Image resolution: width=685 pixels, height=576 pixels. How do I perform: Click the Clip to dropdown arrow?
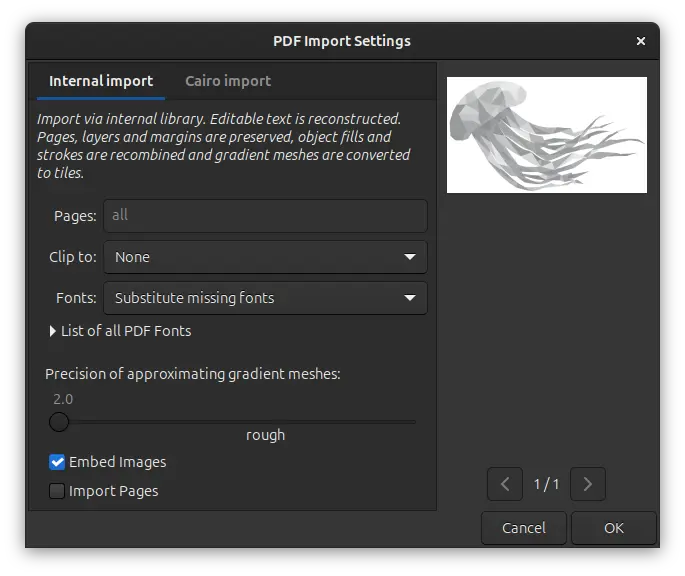(410, 257)
